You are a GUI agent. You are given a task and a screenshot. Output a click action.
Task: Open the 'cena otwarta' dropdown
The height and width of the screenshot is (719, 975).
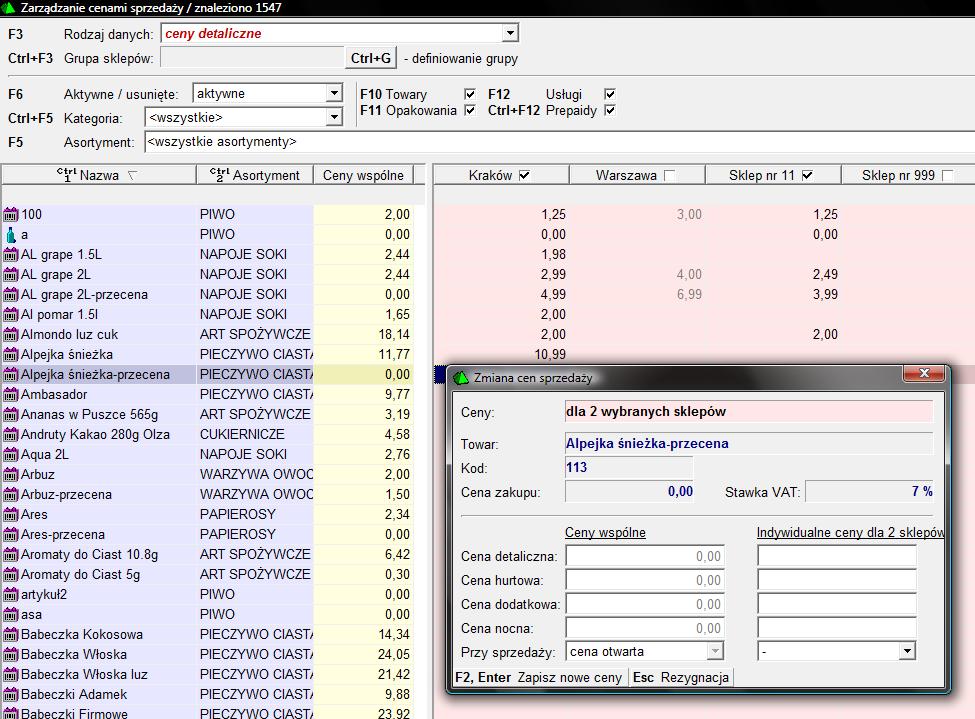point(715,651)
